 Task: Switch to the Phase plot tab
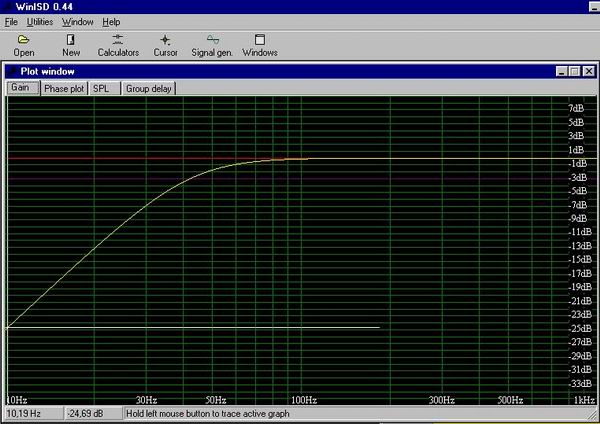coord(64,89)
